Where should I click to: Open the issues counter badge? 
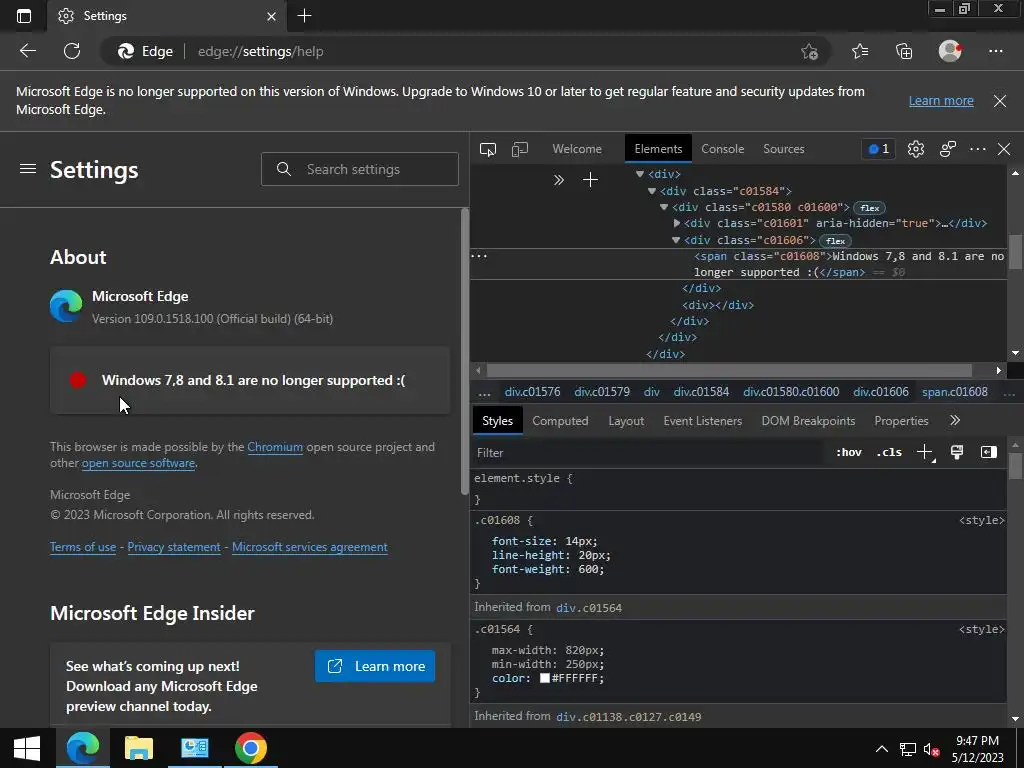point(878,149)
